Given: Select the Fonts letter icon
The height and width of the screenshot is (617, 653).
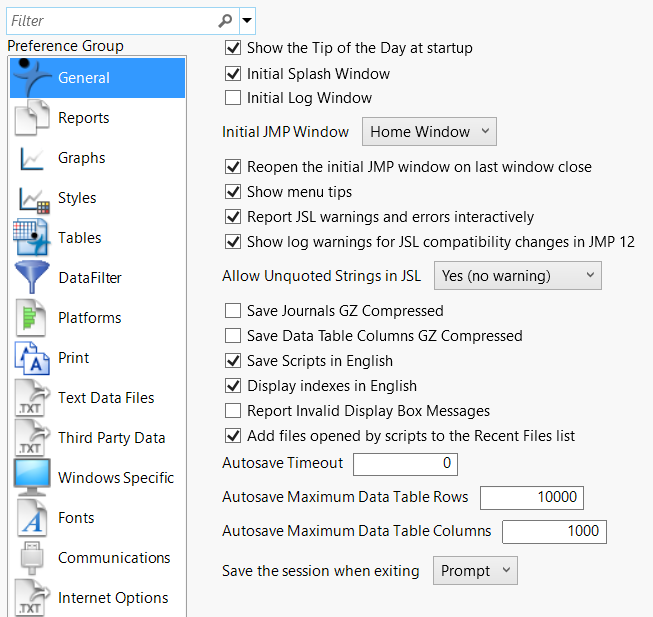Looking at the screenshot, I should [x=32, y=518].
